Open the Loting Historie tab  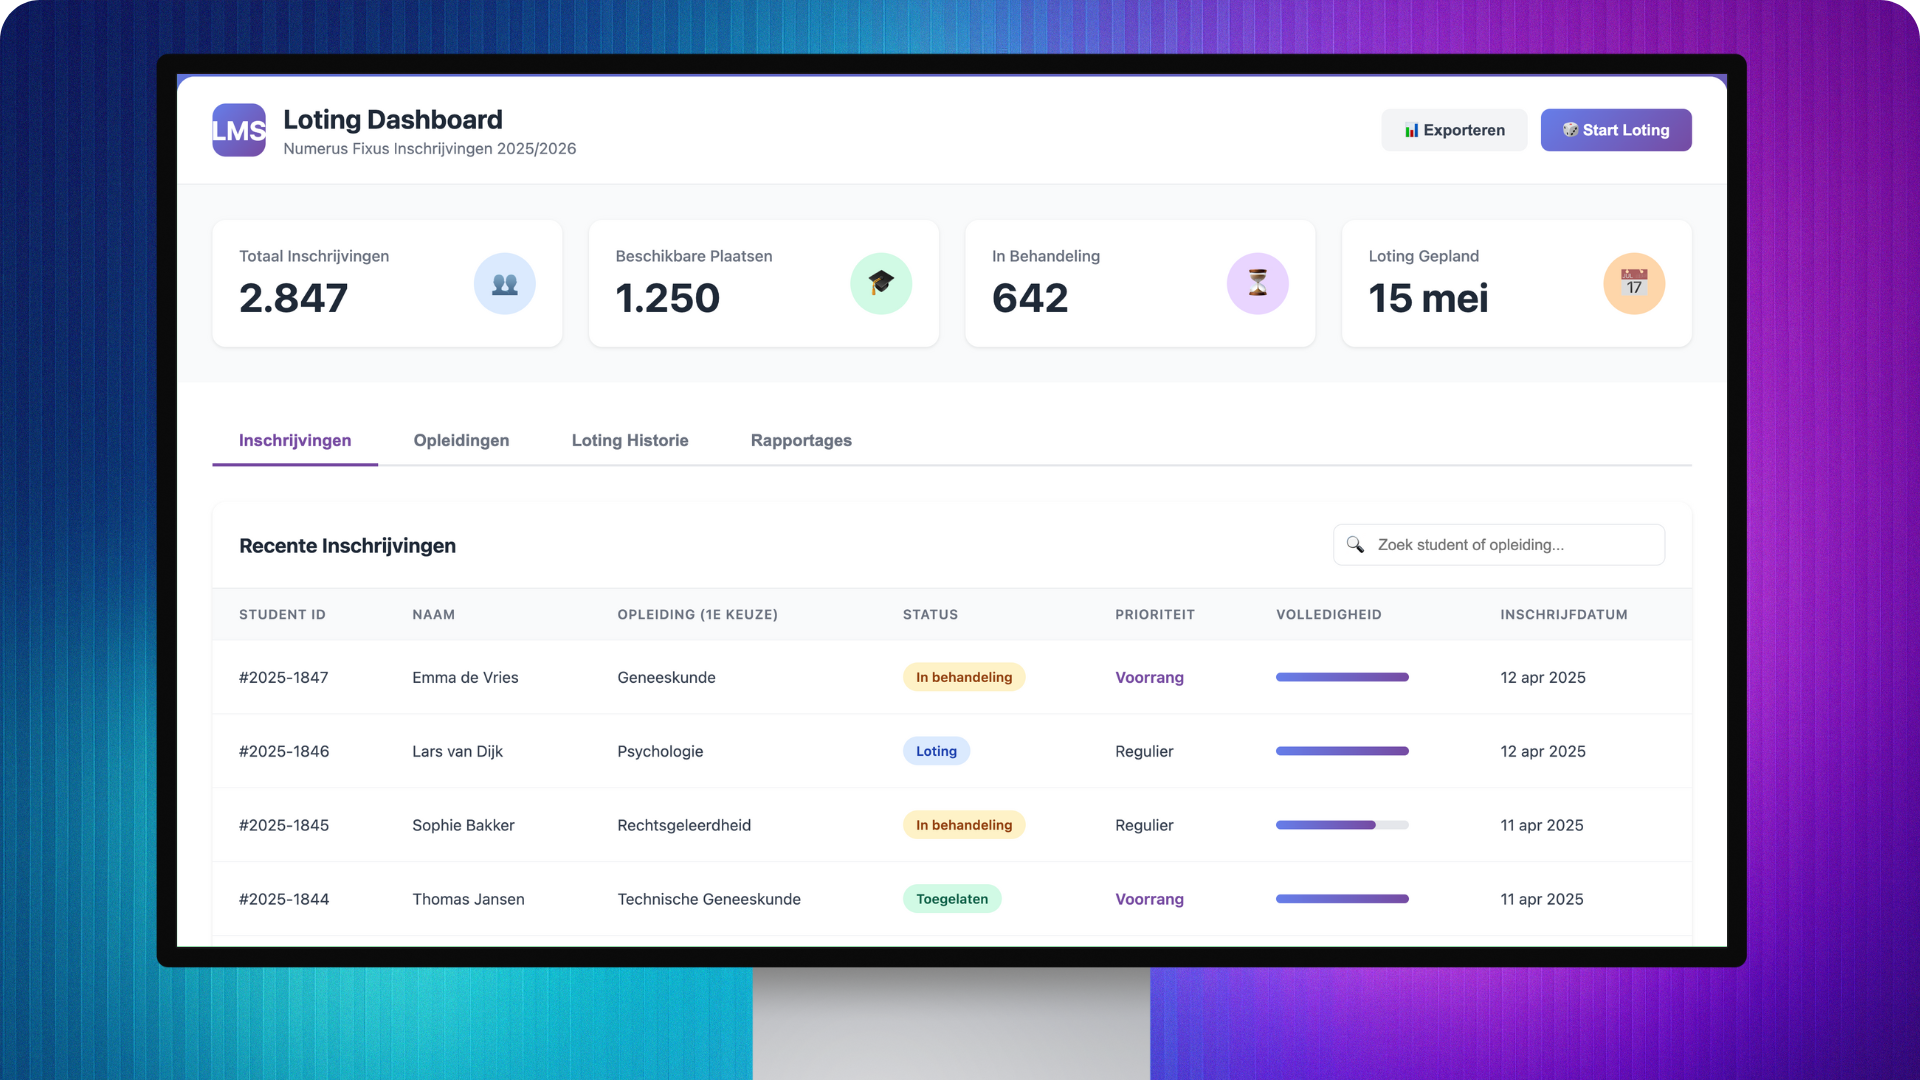pos(629,441)
